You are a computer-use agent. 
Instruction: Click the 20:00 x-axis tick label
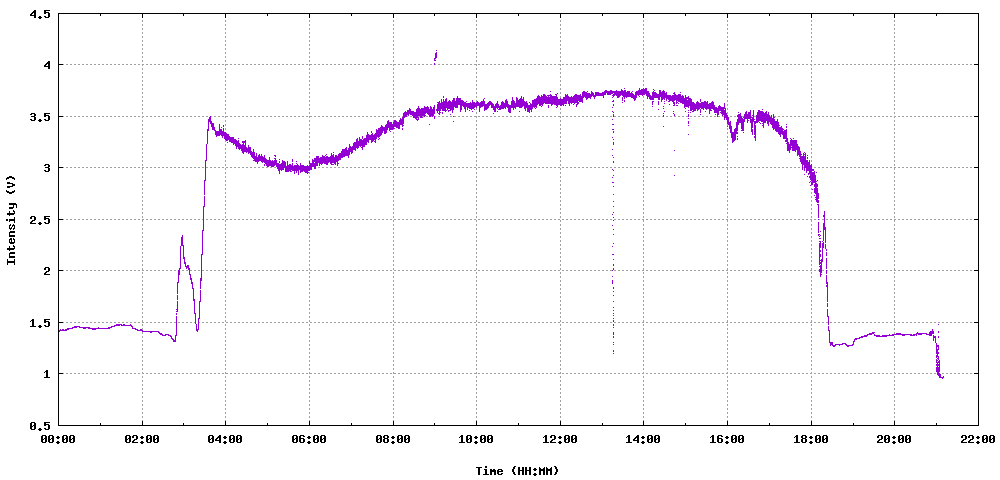(x=894, y=439)
